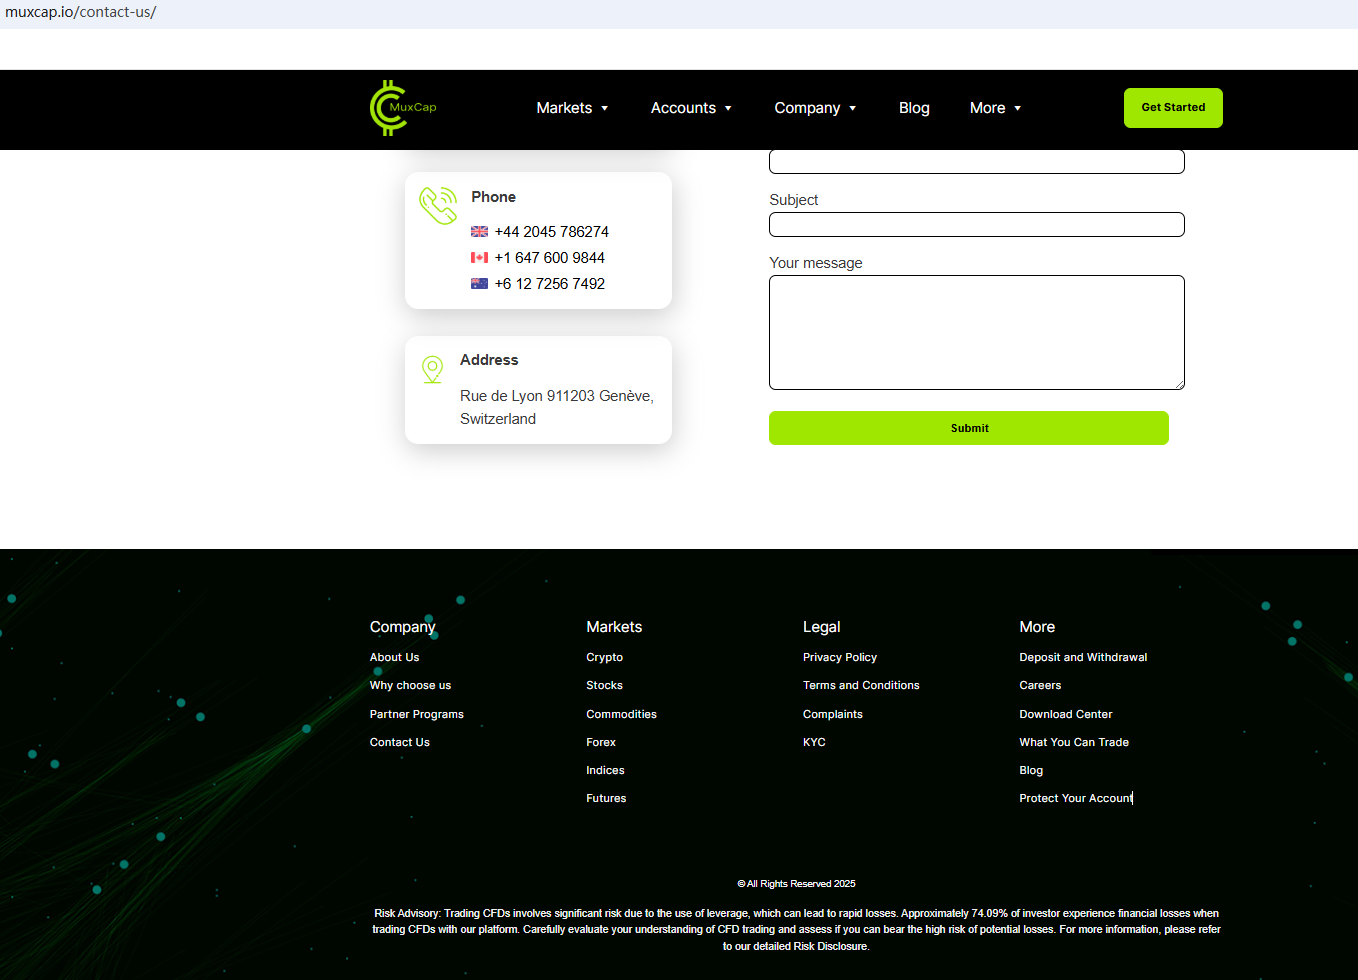The width and height of the screenshot is (1358, 980).
Task: Open Careers footer link
Action: click(x=1041, y=685)
